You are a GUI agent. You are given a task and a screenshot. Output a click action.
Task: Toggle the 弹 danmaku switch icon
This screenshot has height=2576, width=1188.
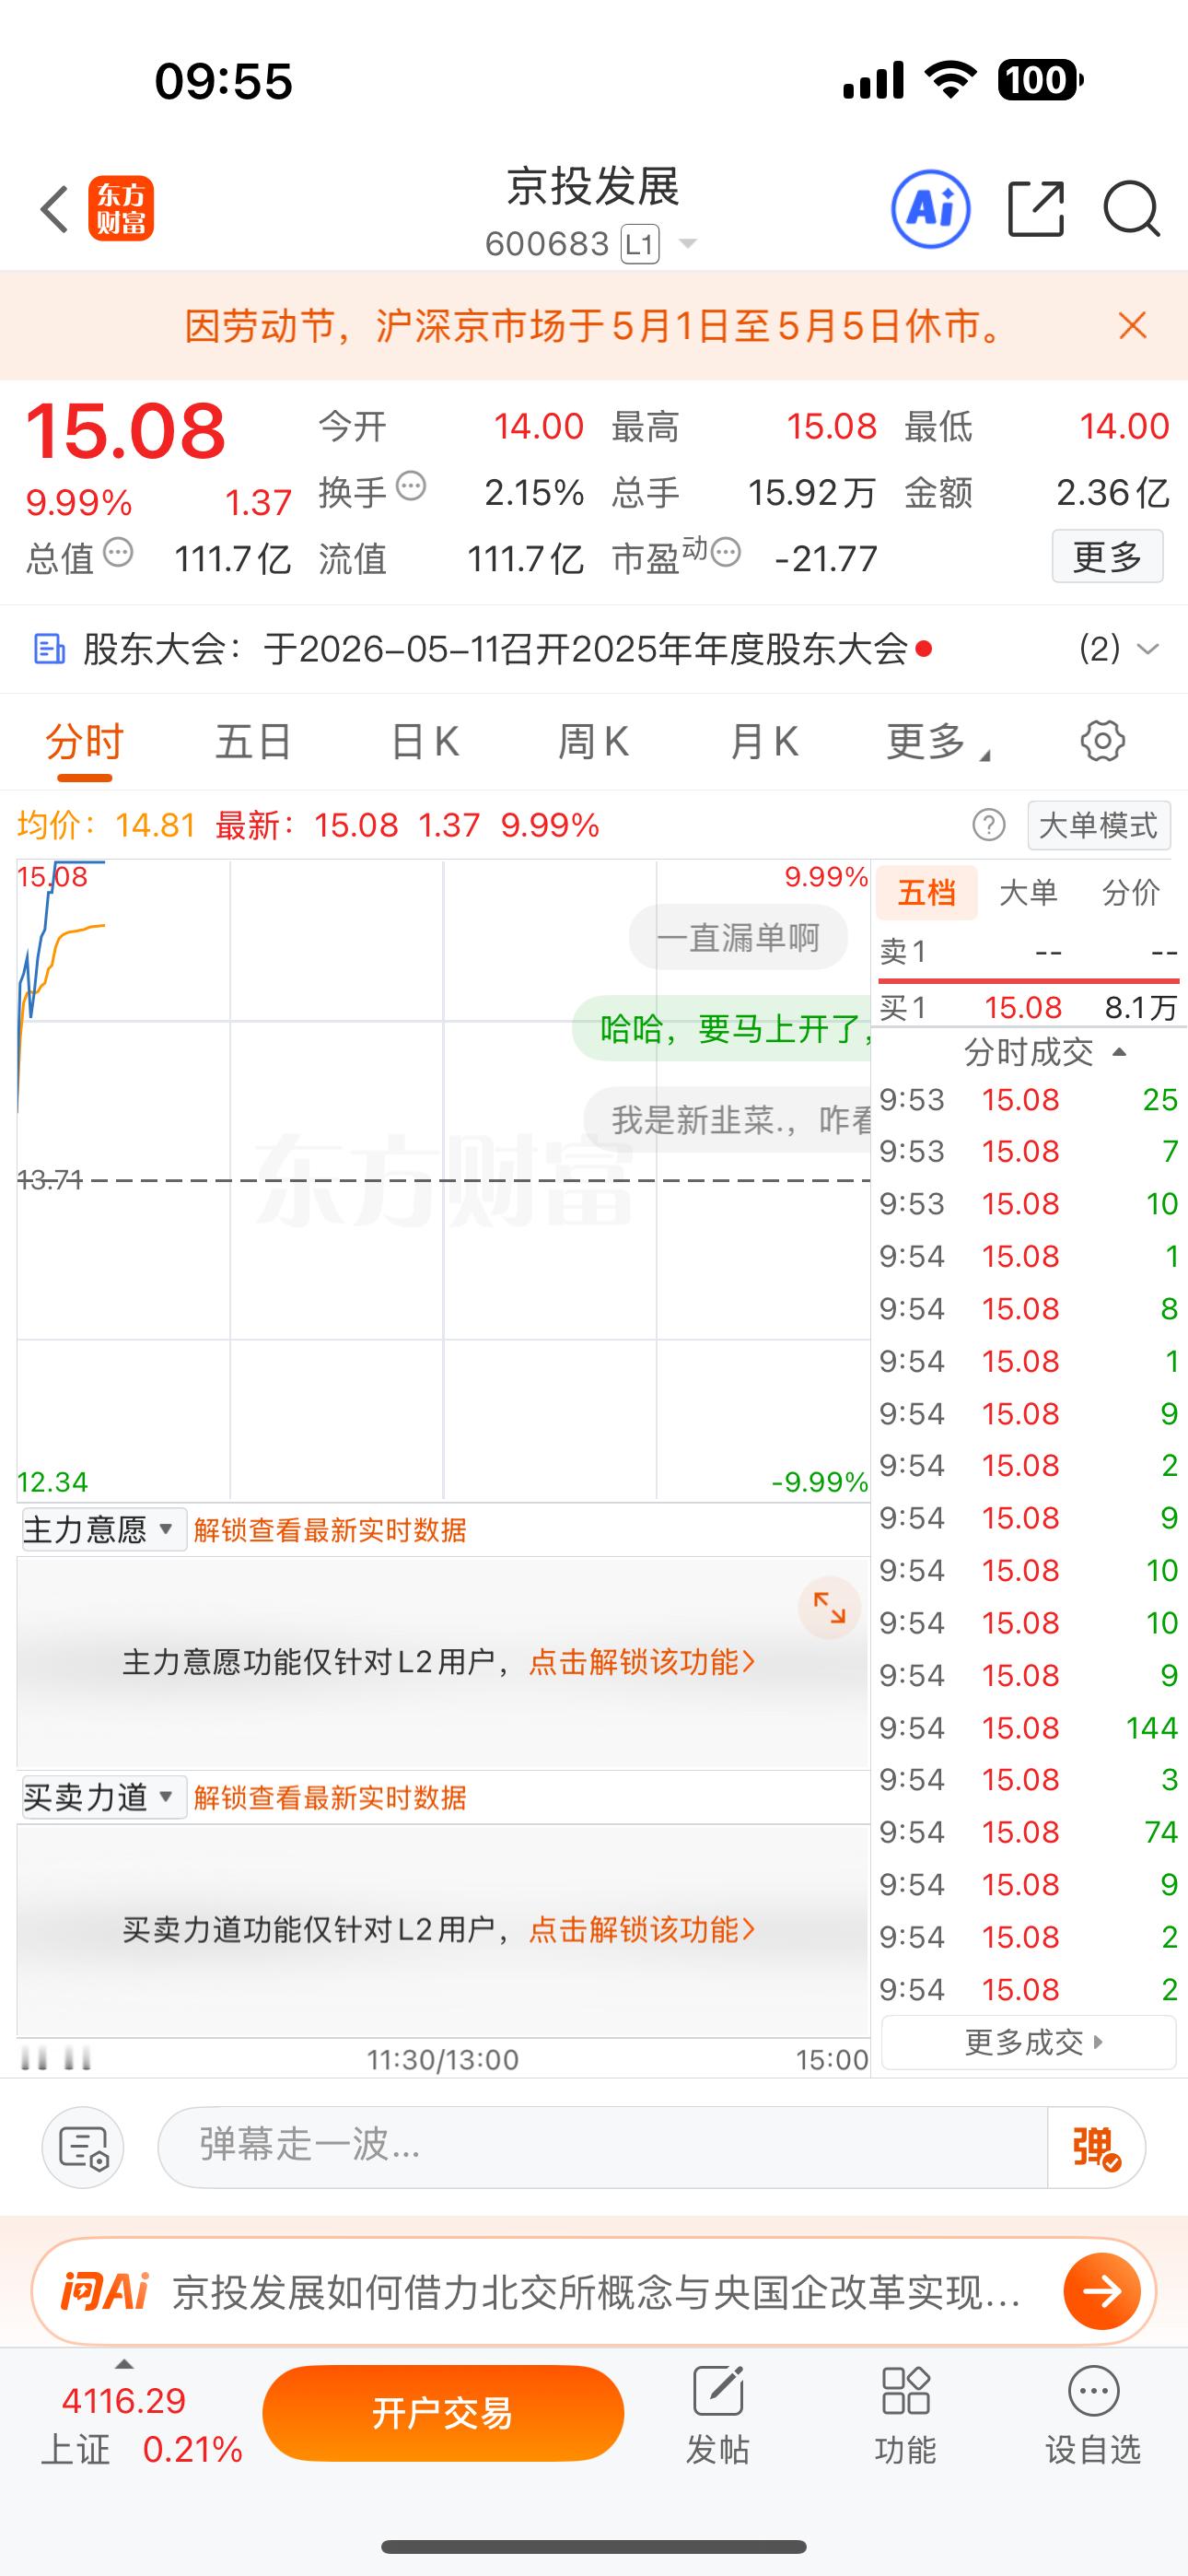point(1096,2148)
